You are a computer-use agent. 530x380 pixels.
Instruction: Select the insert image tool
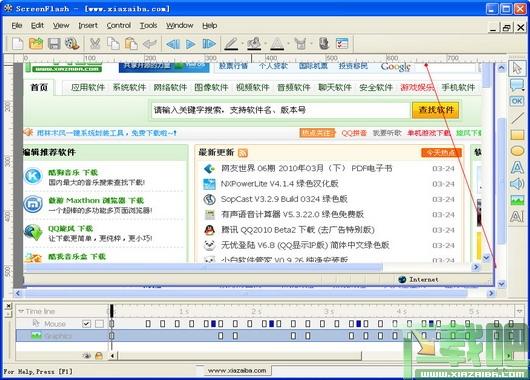(517, 200)
